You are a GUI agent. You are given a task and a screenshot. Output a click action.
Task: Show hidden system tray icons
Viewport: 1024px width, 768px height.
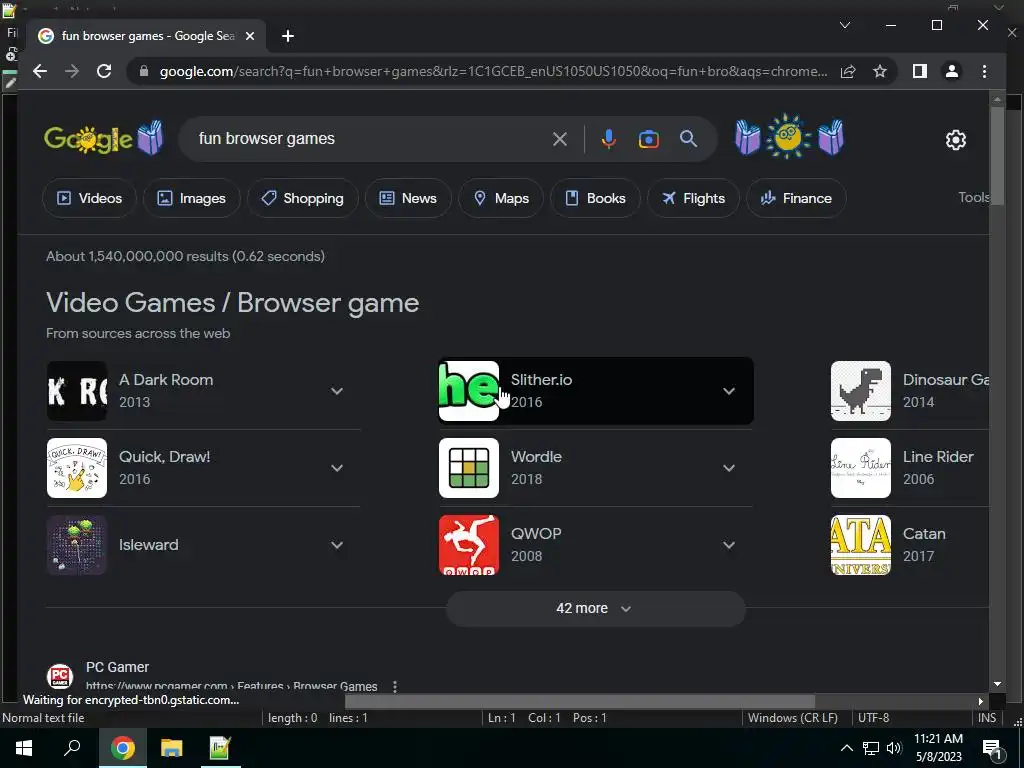pyautogui.click(x=846, y=748)
